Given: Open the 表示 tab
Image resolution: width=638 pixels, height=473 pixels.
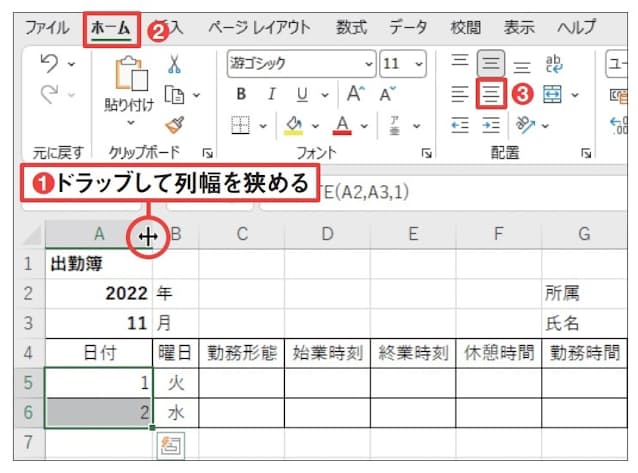Looking at the screenshot, I should tap(519, 28).
